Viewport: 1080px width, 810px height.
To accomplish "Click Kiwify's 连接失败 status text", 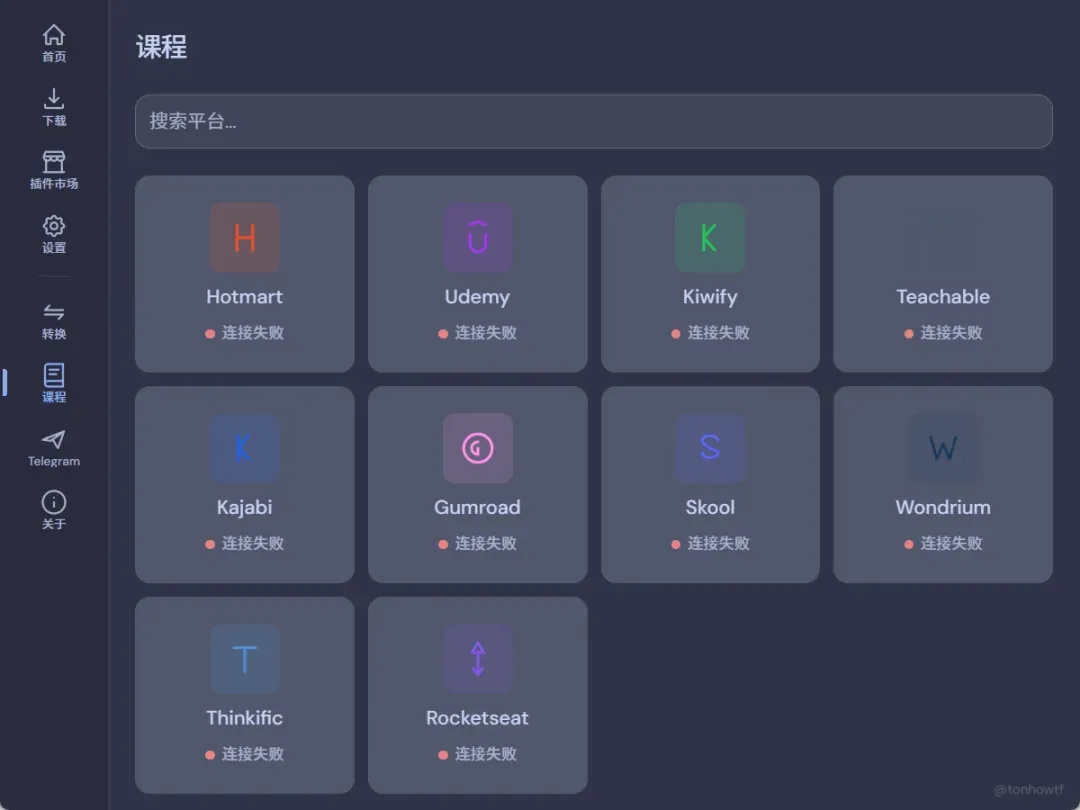I will (x=718, y=333).
